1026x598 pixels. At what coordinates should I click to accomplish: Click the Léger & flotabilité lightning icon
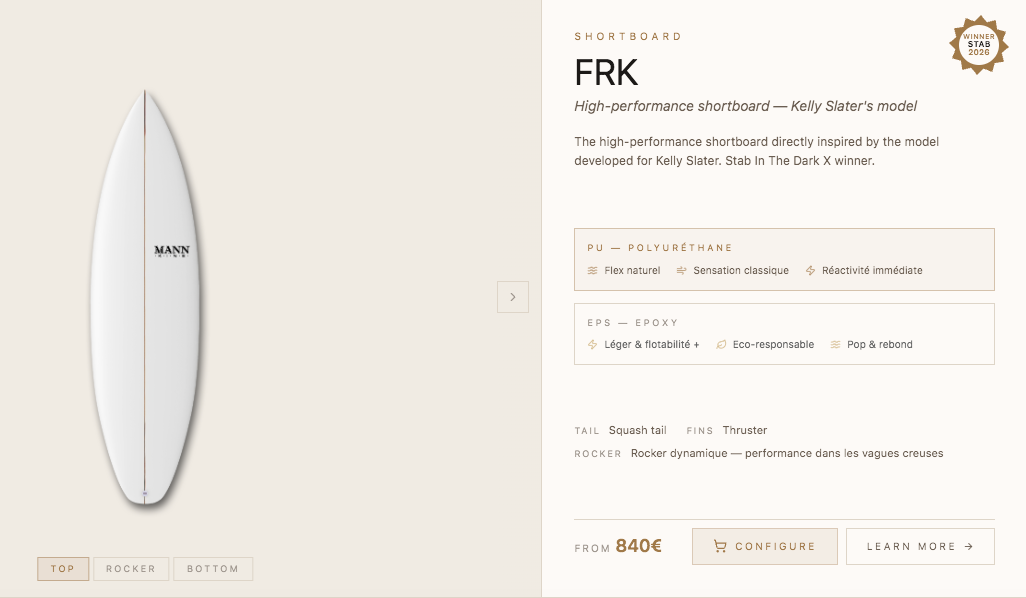tap(593, 345)
